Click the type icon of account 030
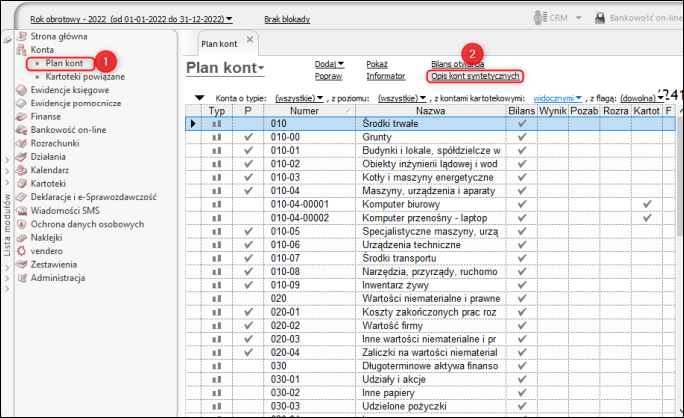Screen dimensions: 684x418 (217, 366)
